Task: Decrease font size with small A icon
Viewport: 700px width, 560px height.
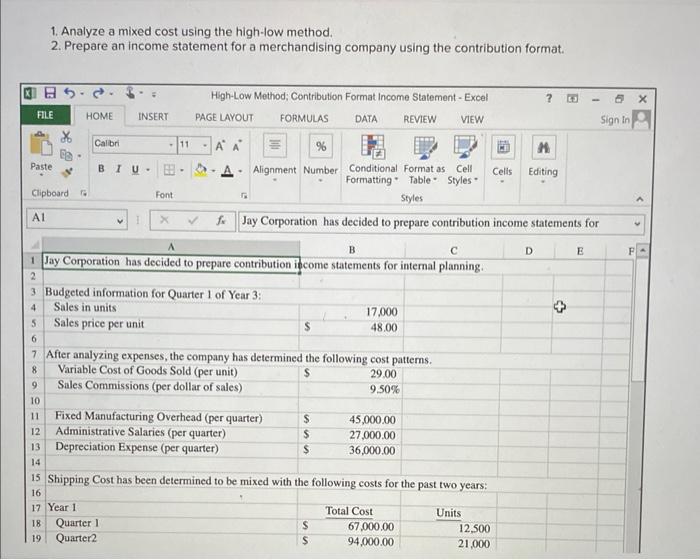Action: (x=237, y=146)
